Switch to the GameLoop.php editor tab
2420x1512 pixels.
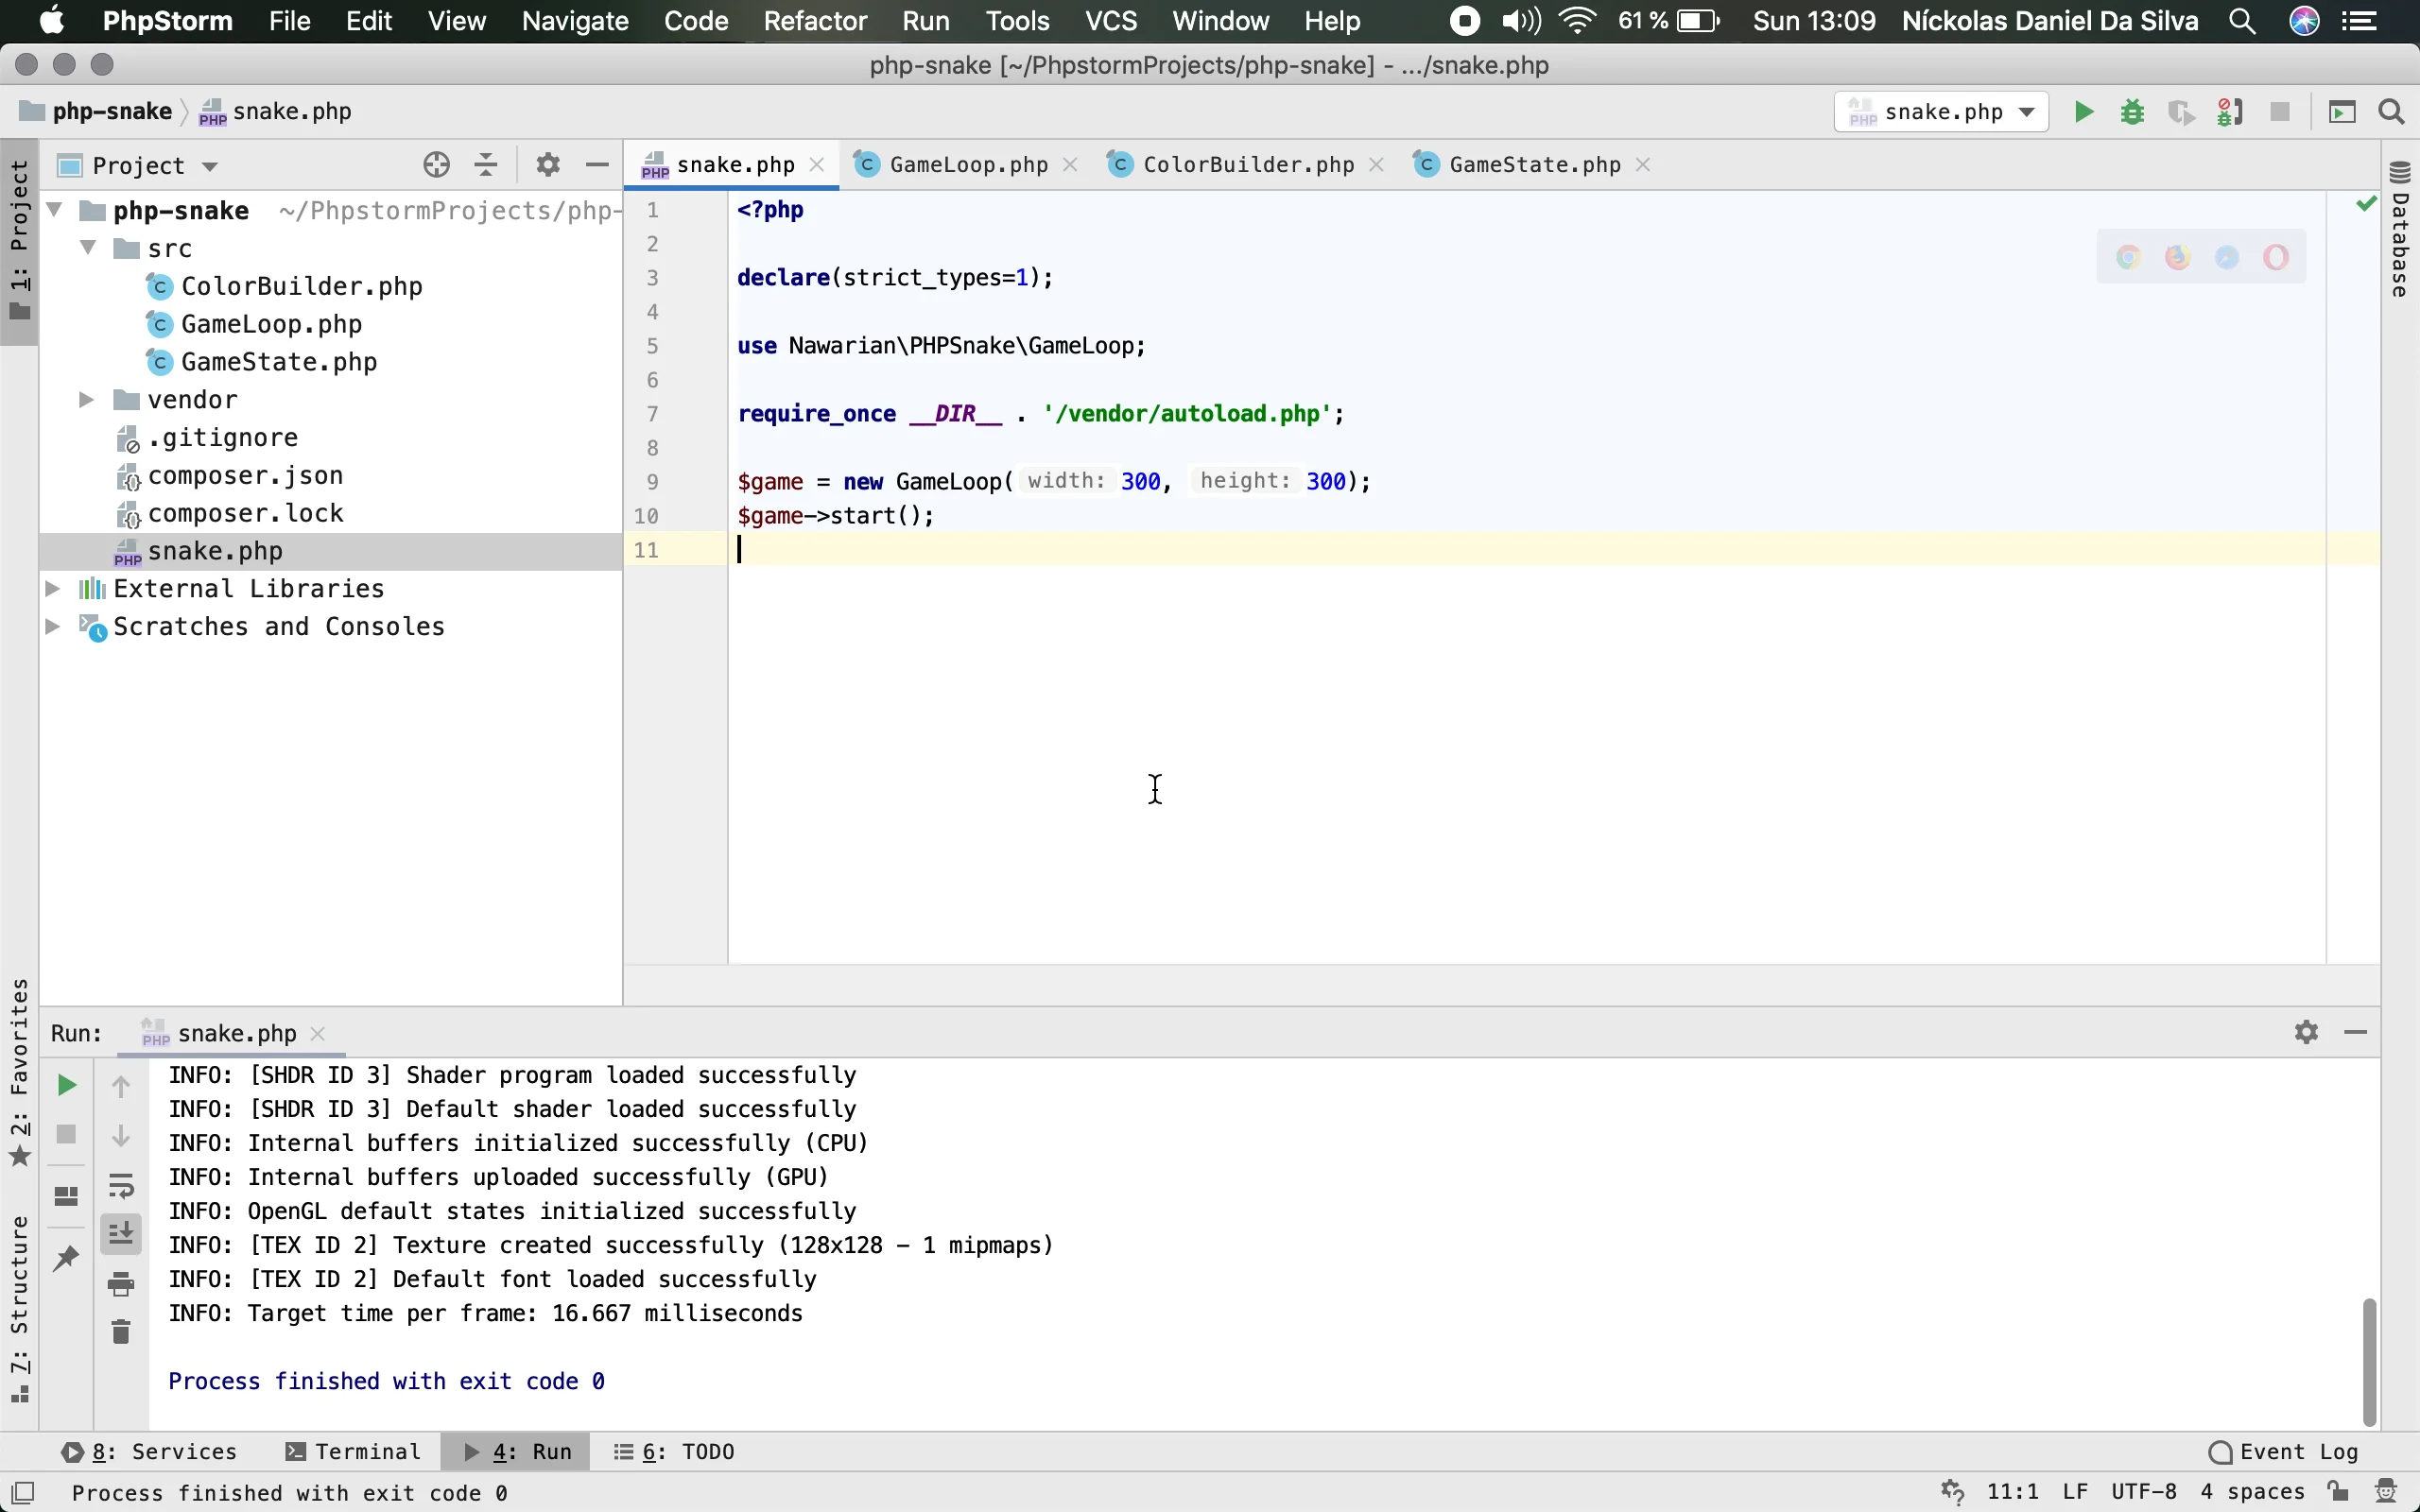click(967, 165)
